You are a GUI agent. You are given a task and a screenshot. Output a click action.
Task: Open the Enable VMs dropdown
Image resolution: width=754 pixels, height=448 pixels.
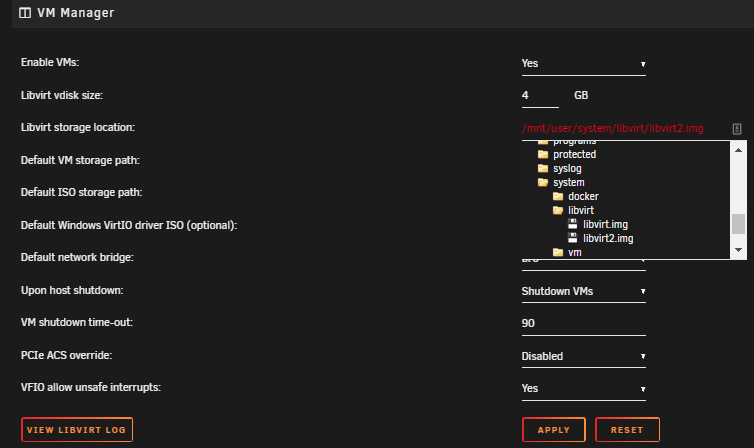583,64
